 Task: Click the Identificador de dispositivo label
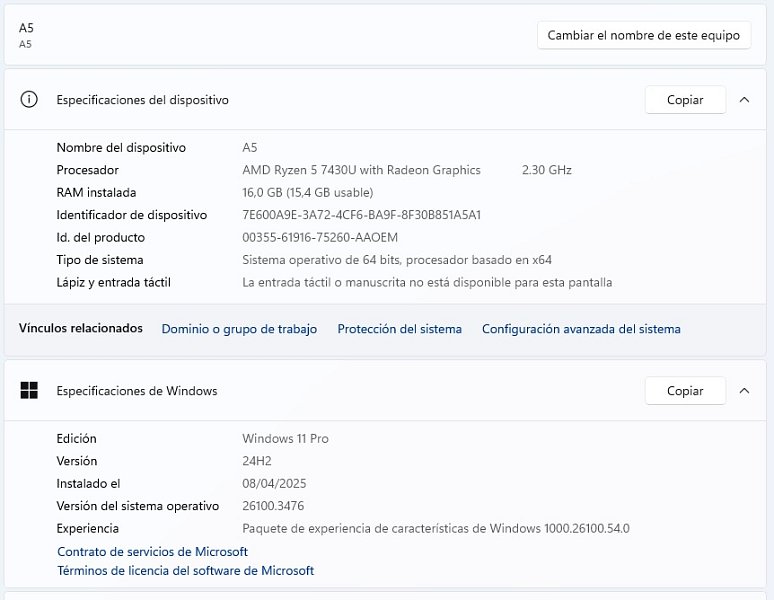pyautogui.click(x=132, y=215)
